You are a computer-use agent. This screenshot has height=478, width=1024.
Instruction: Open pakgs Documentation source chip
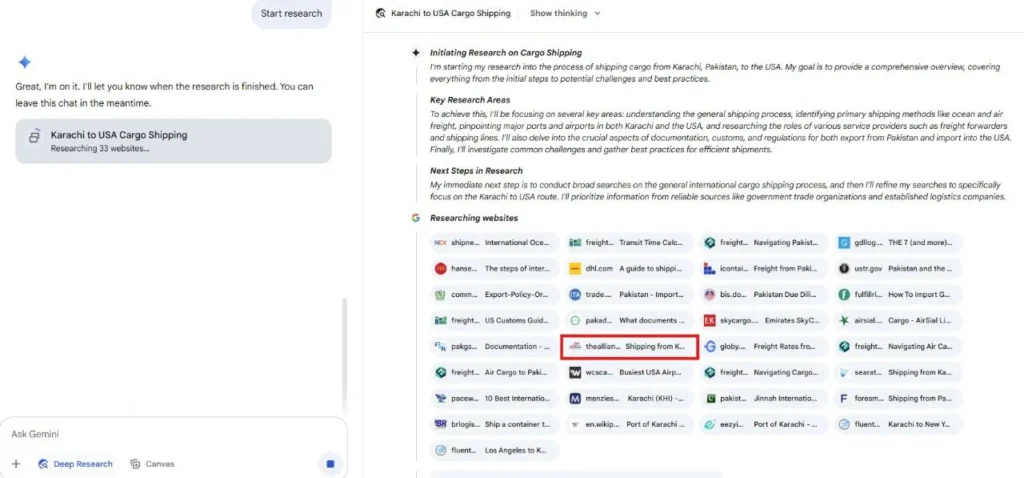coord(495,347)
